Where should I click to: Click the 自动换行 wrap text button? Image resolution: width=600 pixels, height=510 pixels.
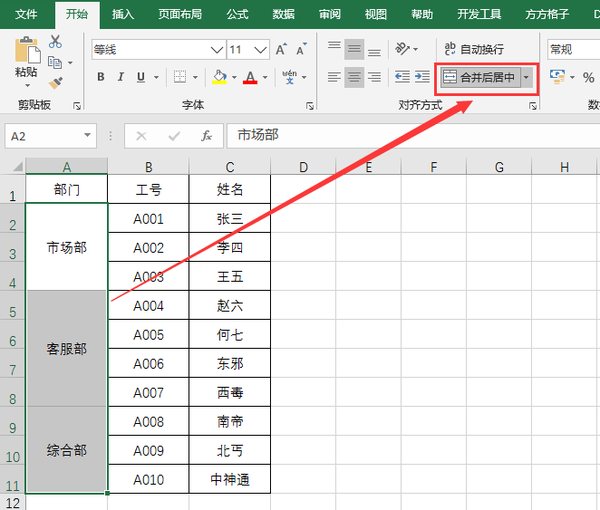coord(474,49)
